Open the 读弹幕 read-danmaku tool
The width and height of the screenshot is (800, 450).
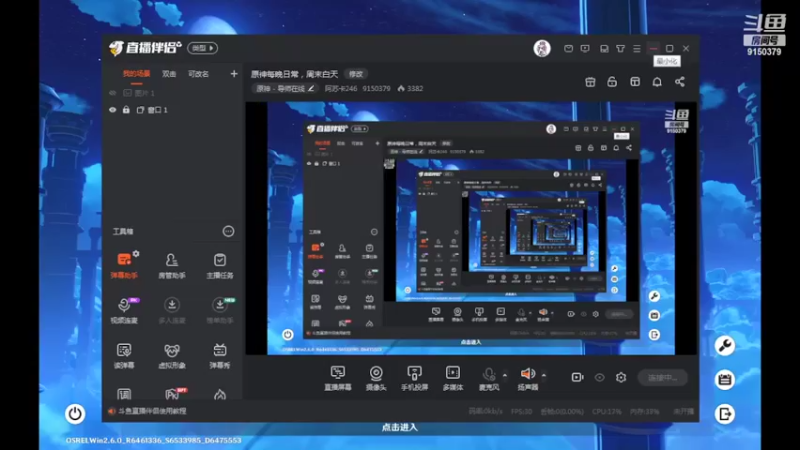pos(124,356)
